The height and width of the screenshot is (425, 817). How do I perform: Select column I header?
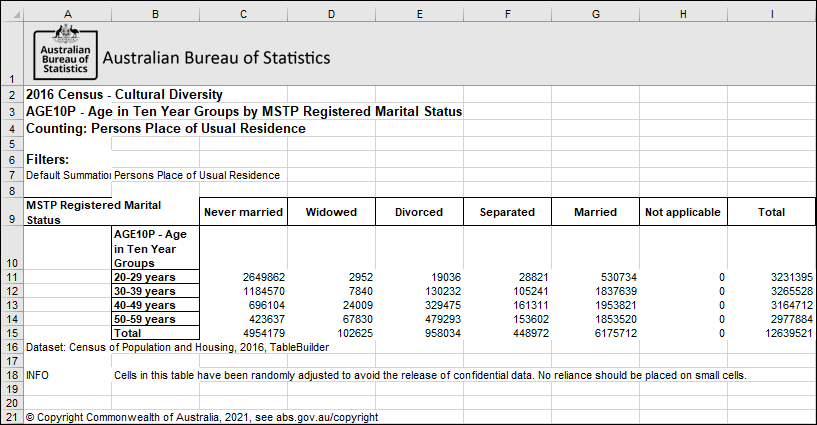(x=772, y=15)
